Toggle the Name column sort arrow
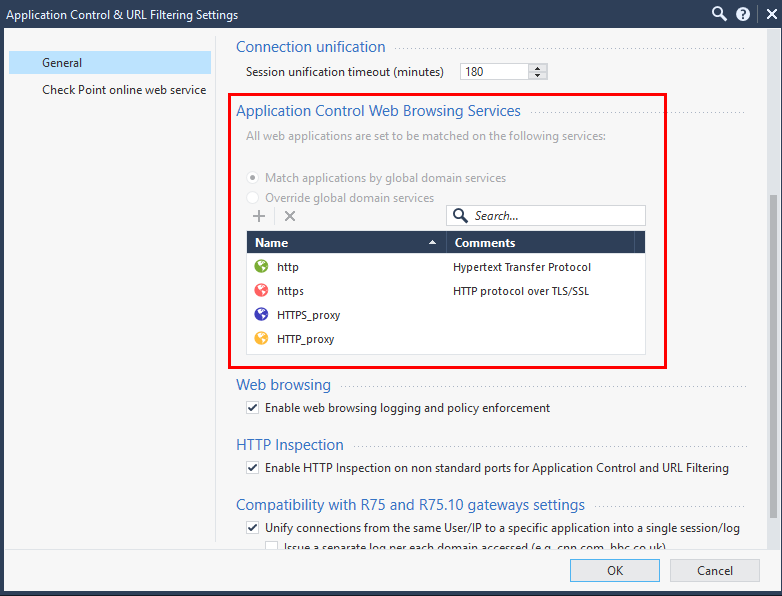The image size is (782, 596). point(432,242)
